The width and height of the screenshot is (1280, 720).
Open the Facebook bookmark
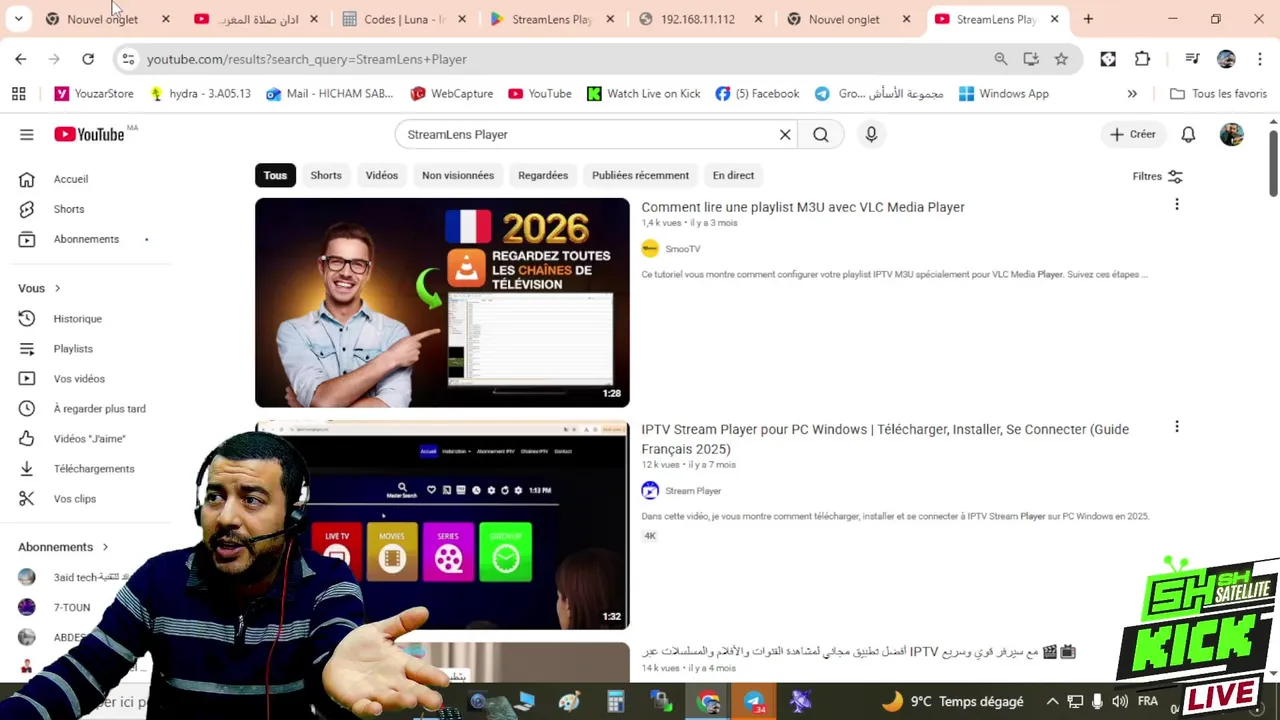click(x=757, y=94)
